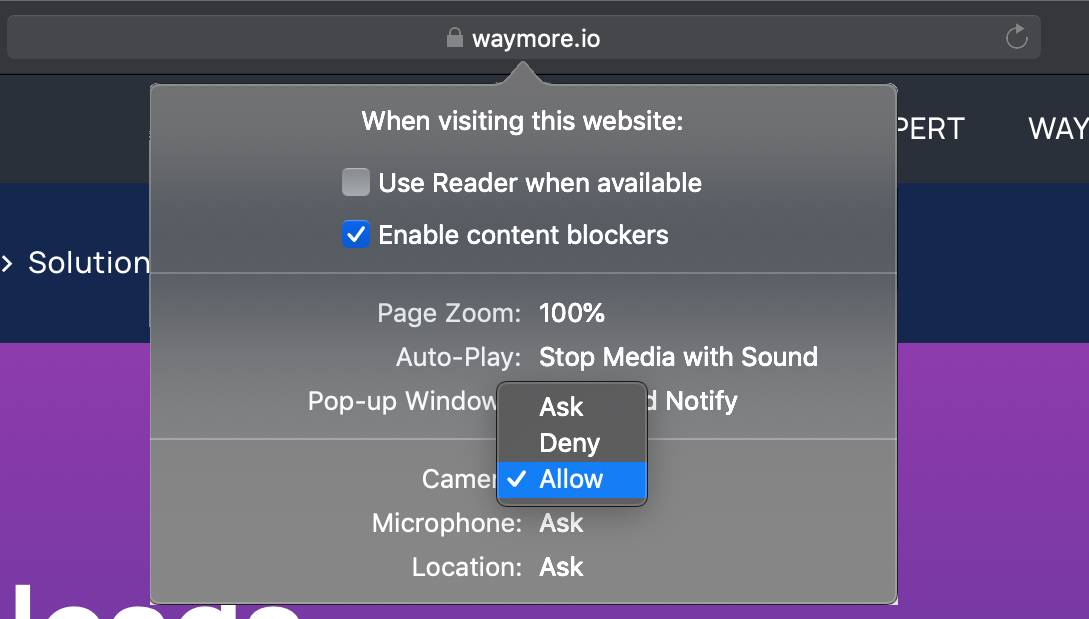1089x619 pixels.
Task: Click the waymore.io address bar
Action: coord(524,38)
